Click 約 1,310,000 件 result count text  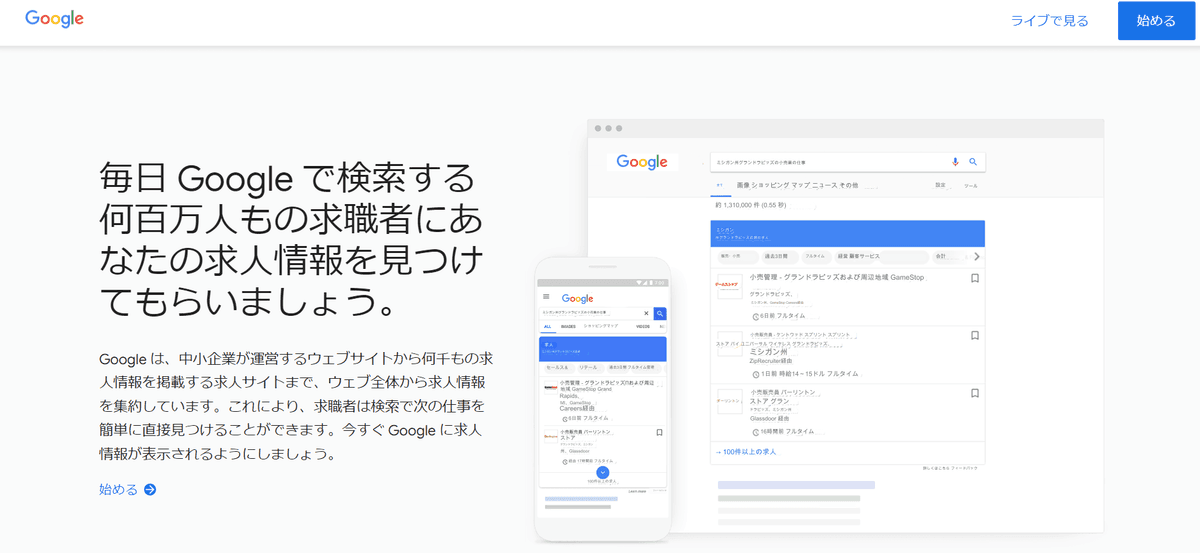click(752, 206)
